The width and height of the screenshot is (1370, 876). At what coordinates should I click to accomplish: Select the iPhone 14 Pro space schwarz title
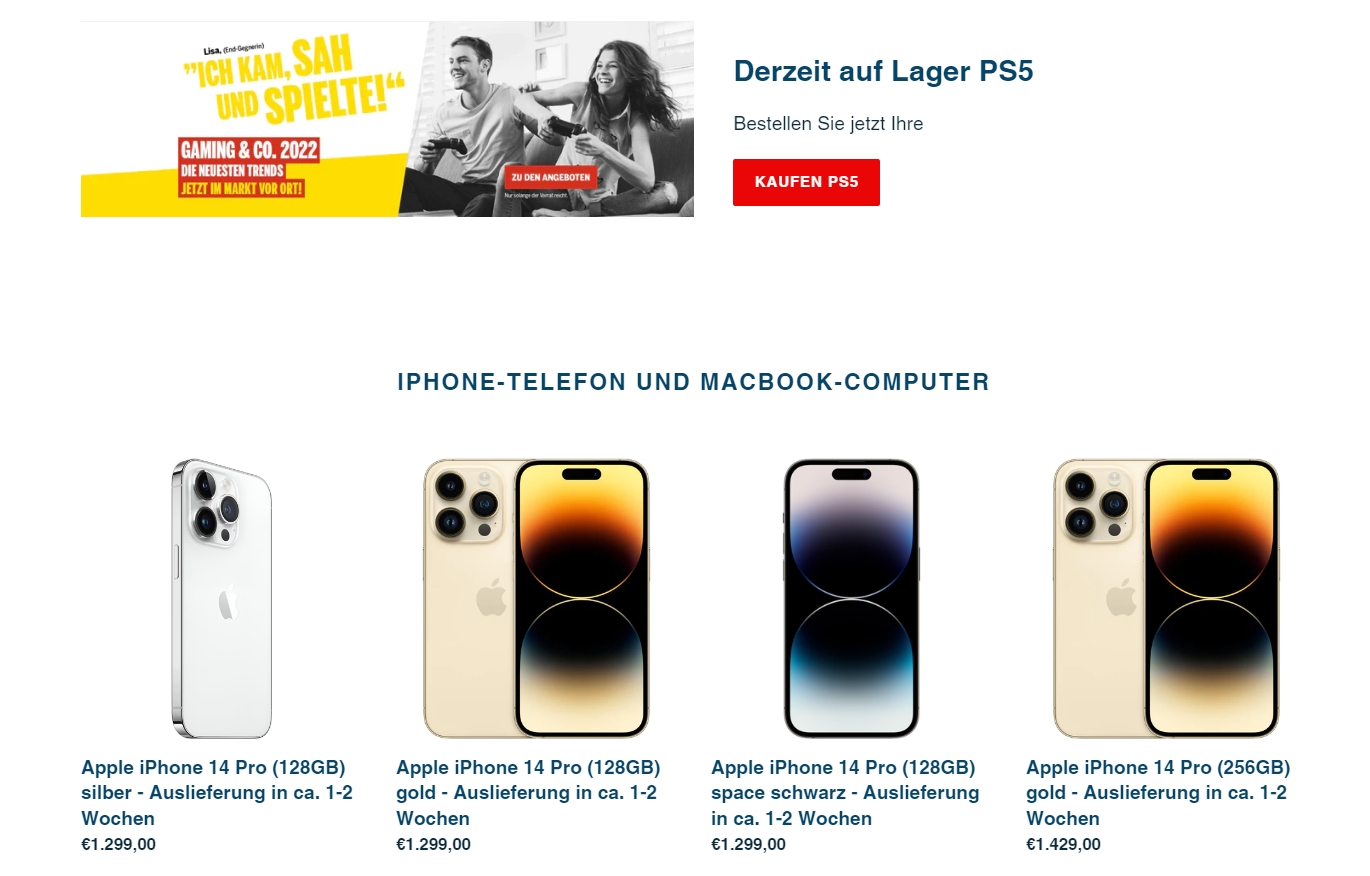(845, 793)
